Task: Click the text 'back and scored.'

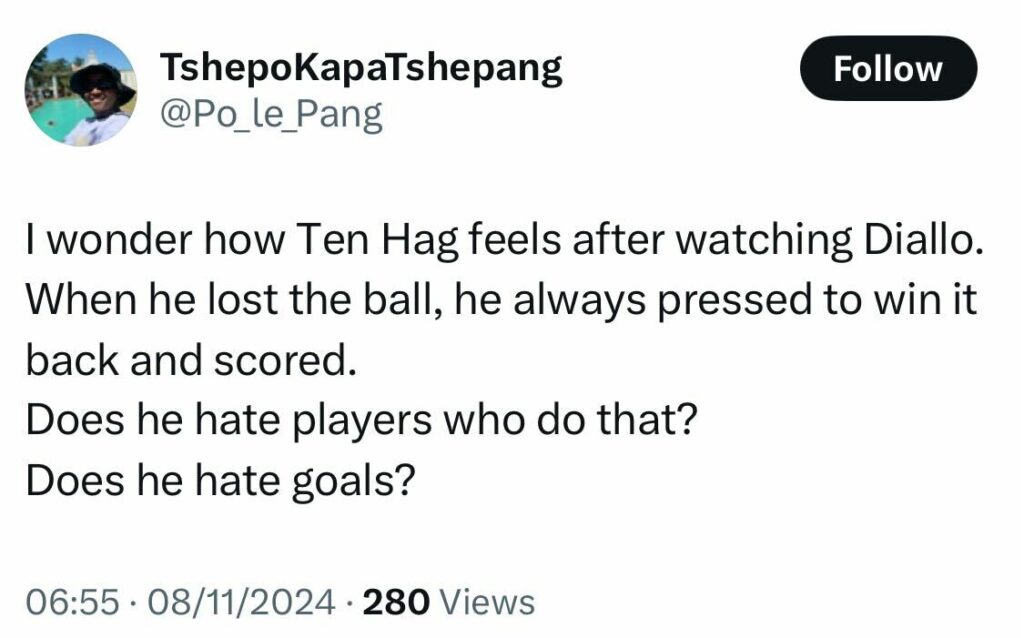Action: (x=190, y=362)
